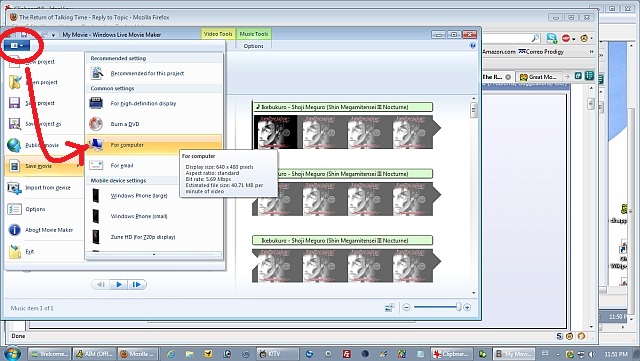
Task: Click the Open project folder icon
Action: (15, 82)
